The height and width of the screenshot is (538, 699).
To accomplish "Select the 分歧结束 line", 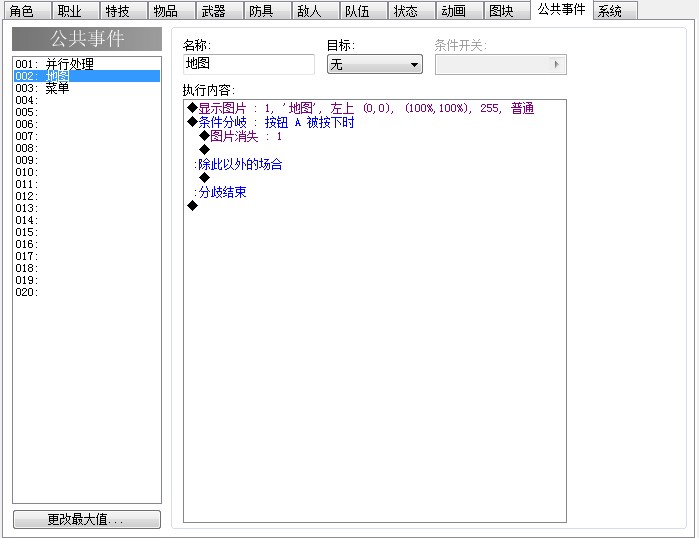I will tap(375, 193).
